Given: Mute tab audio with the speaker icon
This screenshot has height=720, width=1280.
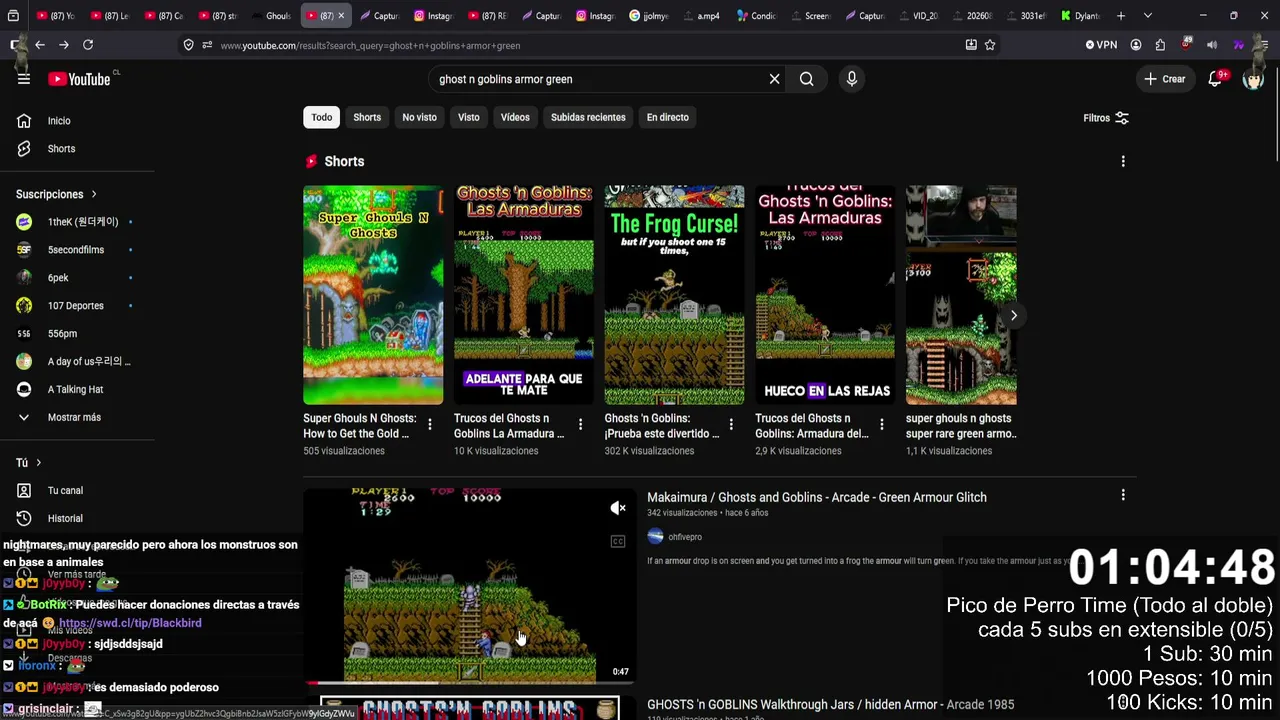Looking at the screenshot, I should [1212, 45].
